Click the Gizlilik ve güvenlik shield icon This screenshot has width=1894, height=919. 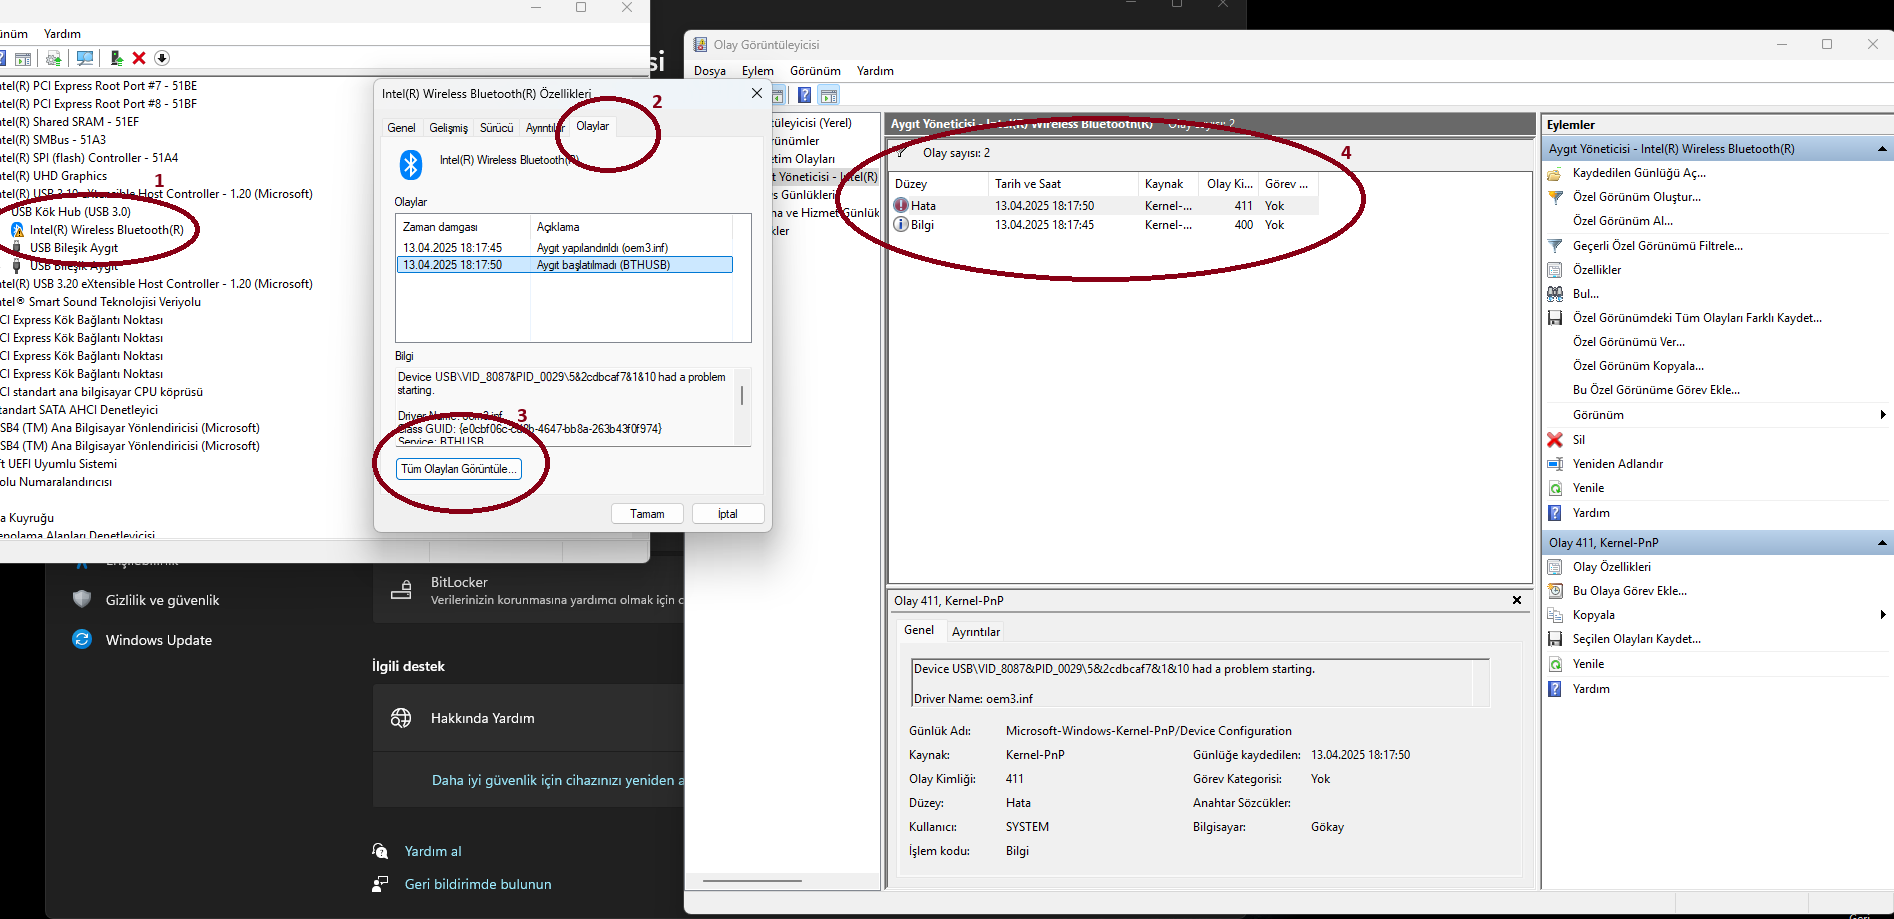(x=82, y=599)
